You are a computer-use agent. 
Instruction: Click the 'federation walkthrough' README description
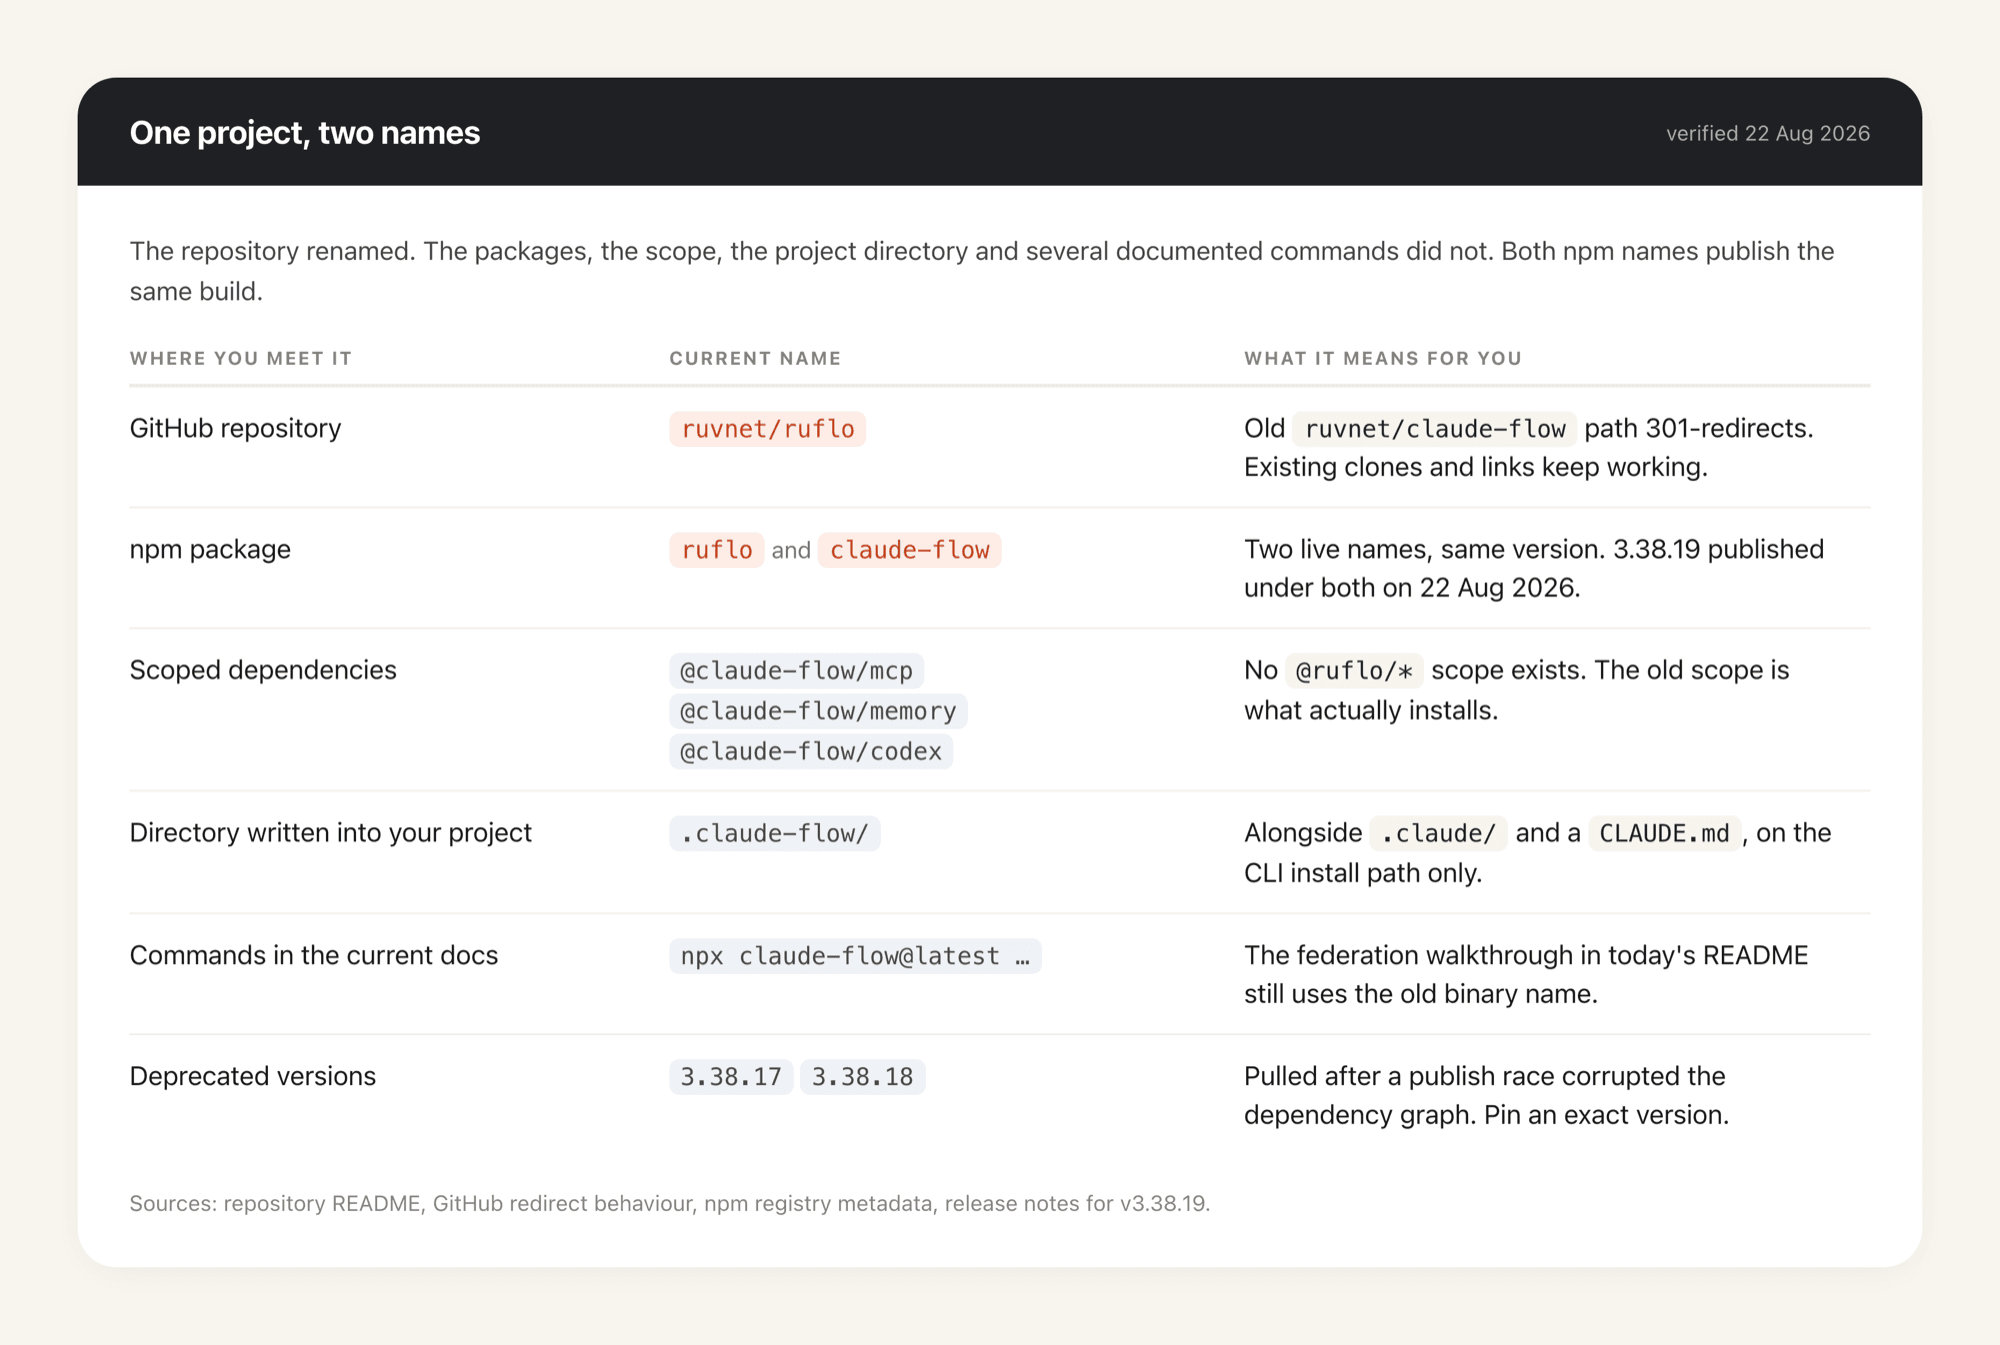1526,974
